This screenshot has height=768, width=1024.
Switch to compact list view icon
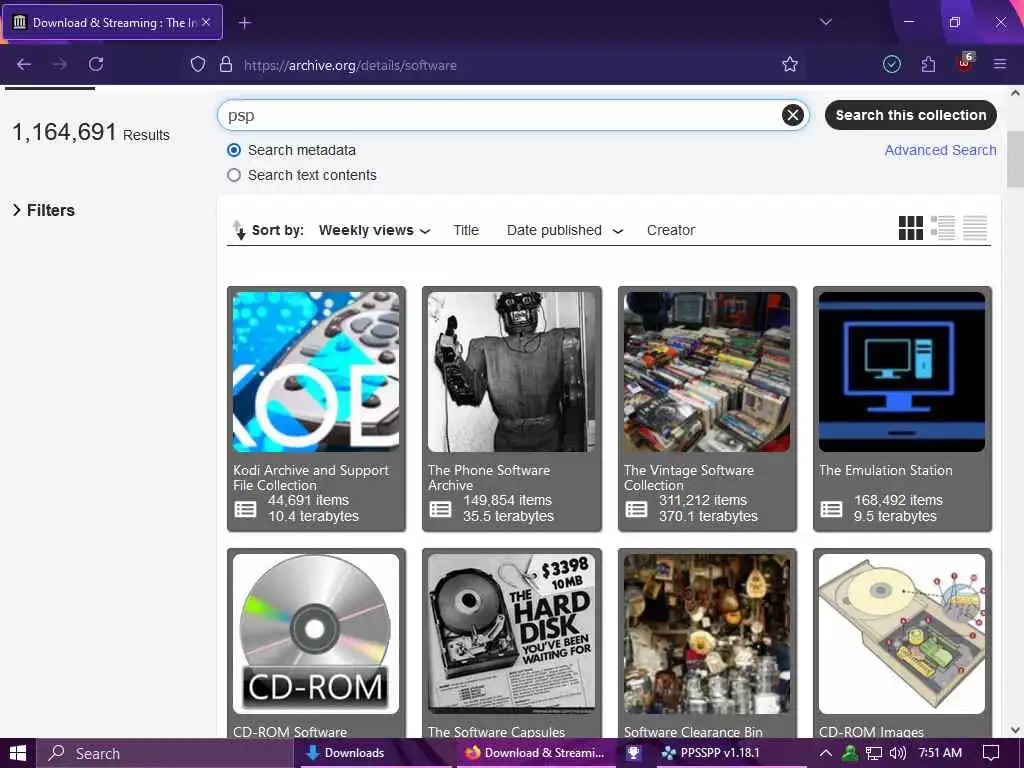click(974, 228)
